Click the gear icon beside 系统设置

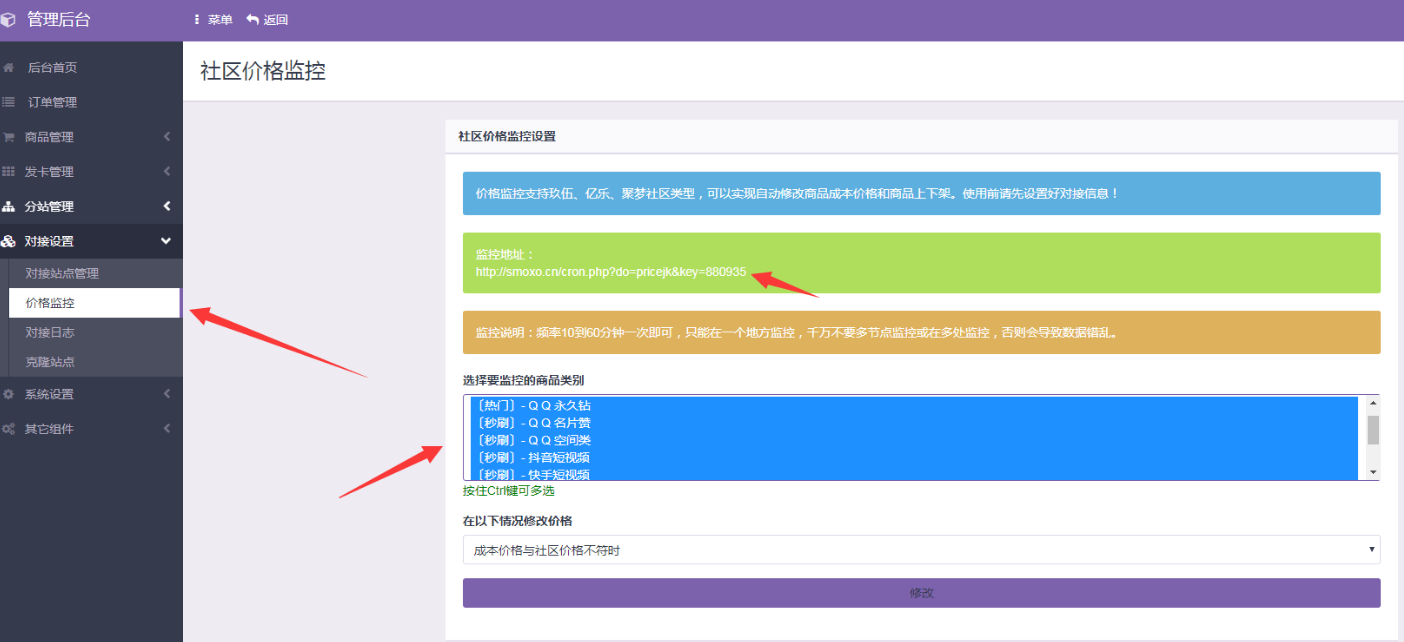[x=9, y=394]
